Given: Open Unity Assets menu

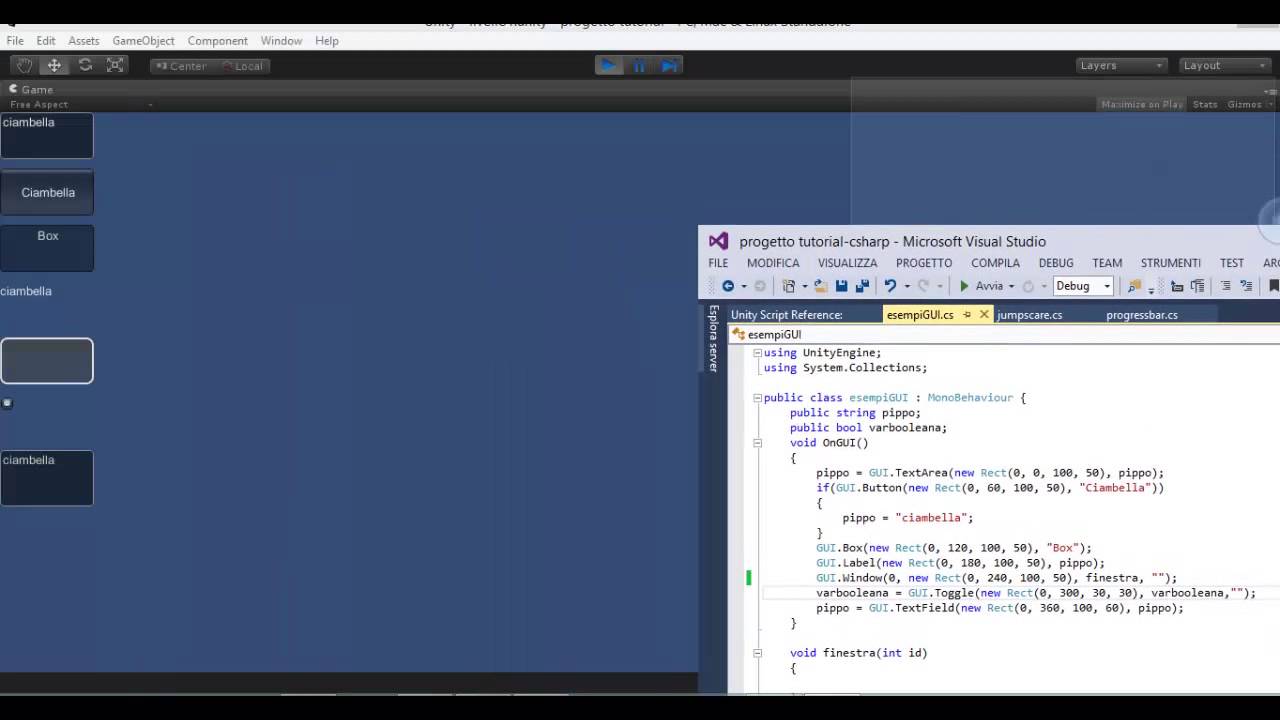Looking at the screenshot, I should coord(84,41).
